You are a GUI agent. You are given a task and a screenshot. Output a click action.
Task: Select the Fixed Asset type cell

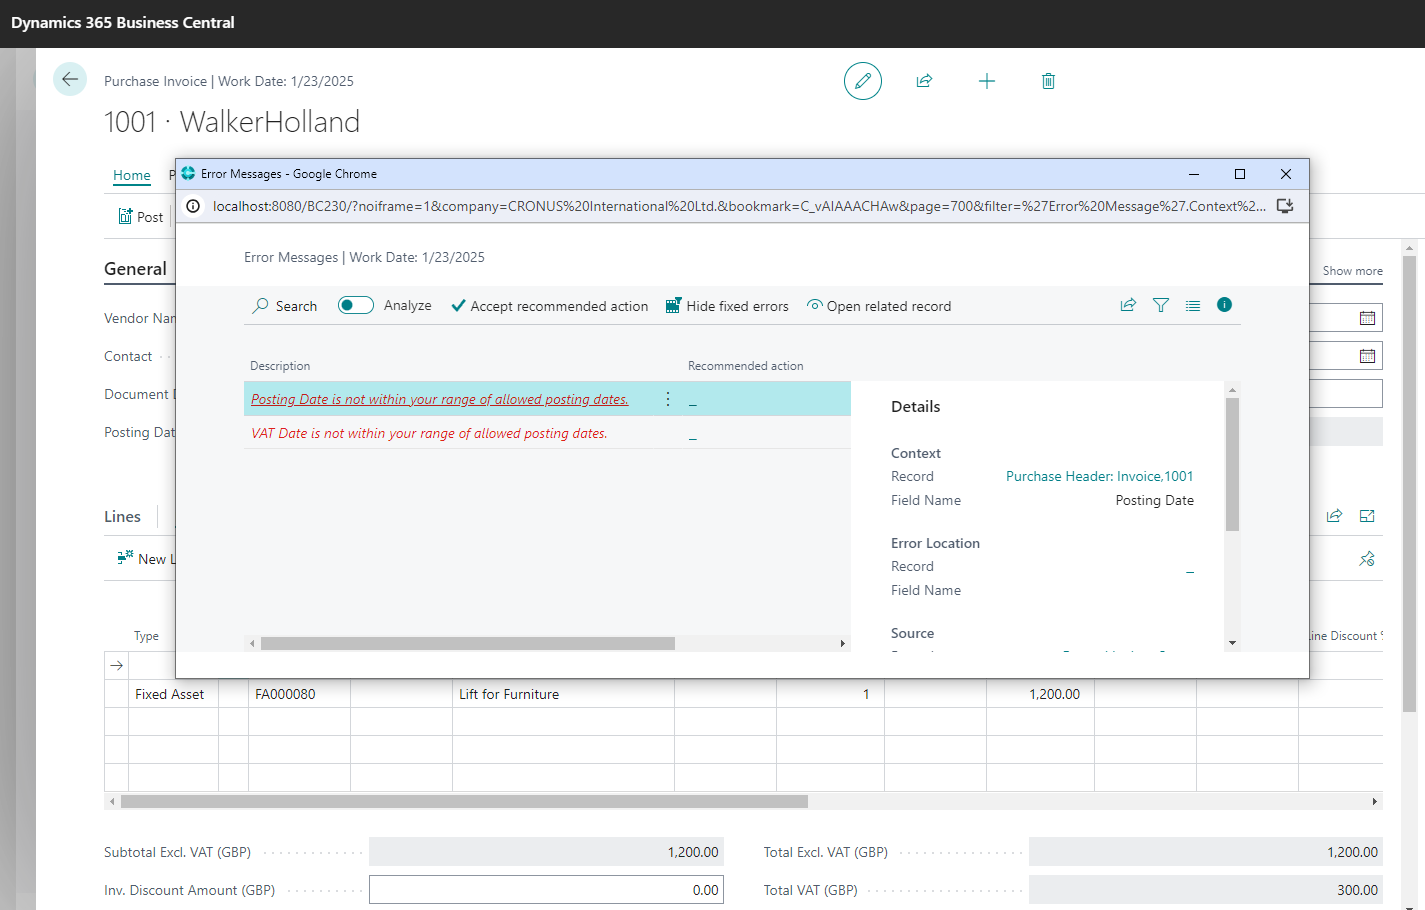pos(174,694)
